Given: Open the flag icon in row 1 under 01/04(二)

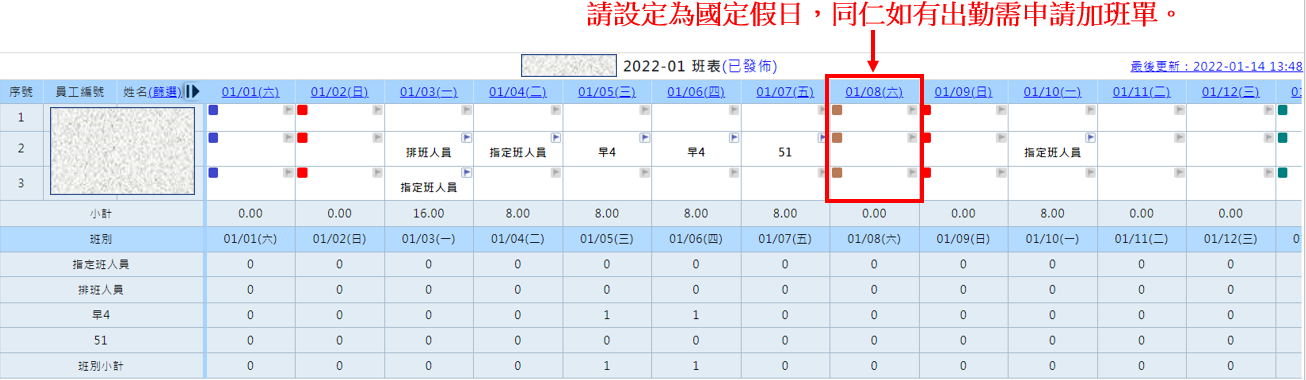Looking at the screenshot, I should 555,110.
